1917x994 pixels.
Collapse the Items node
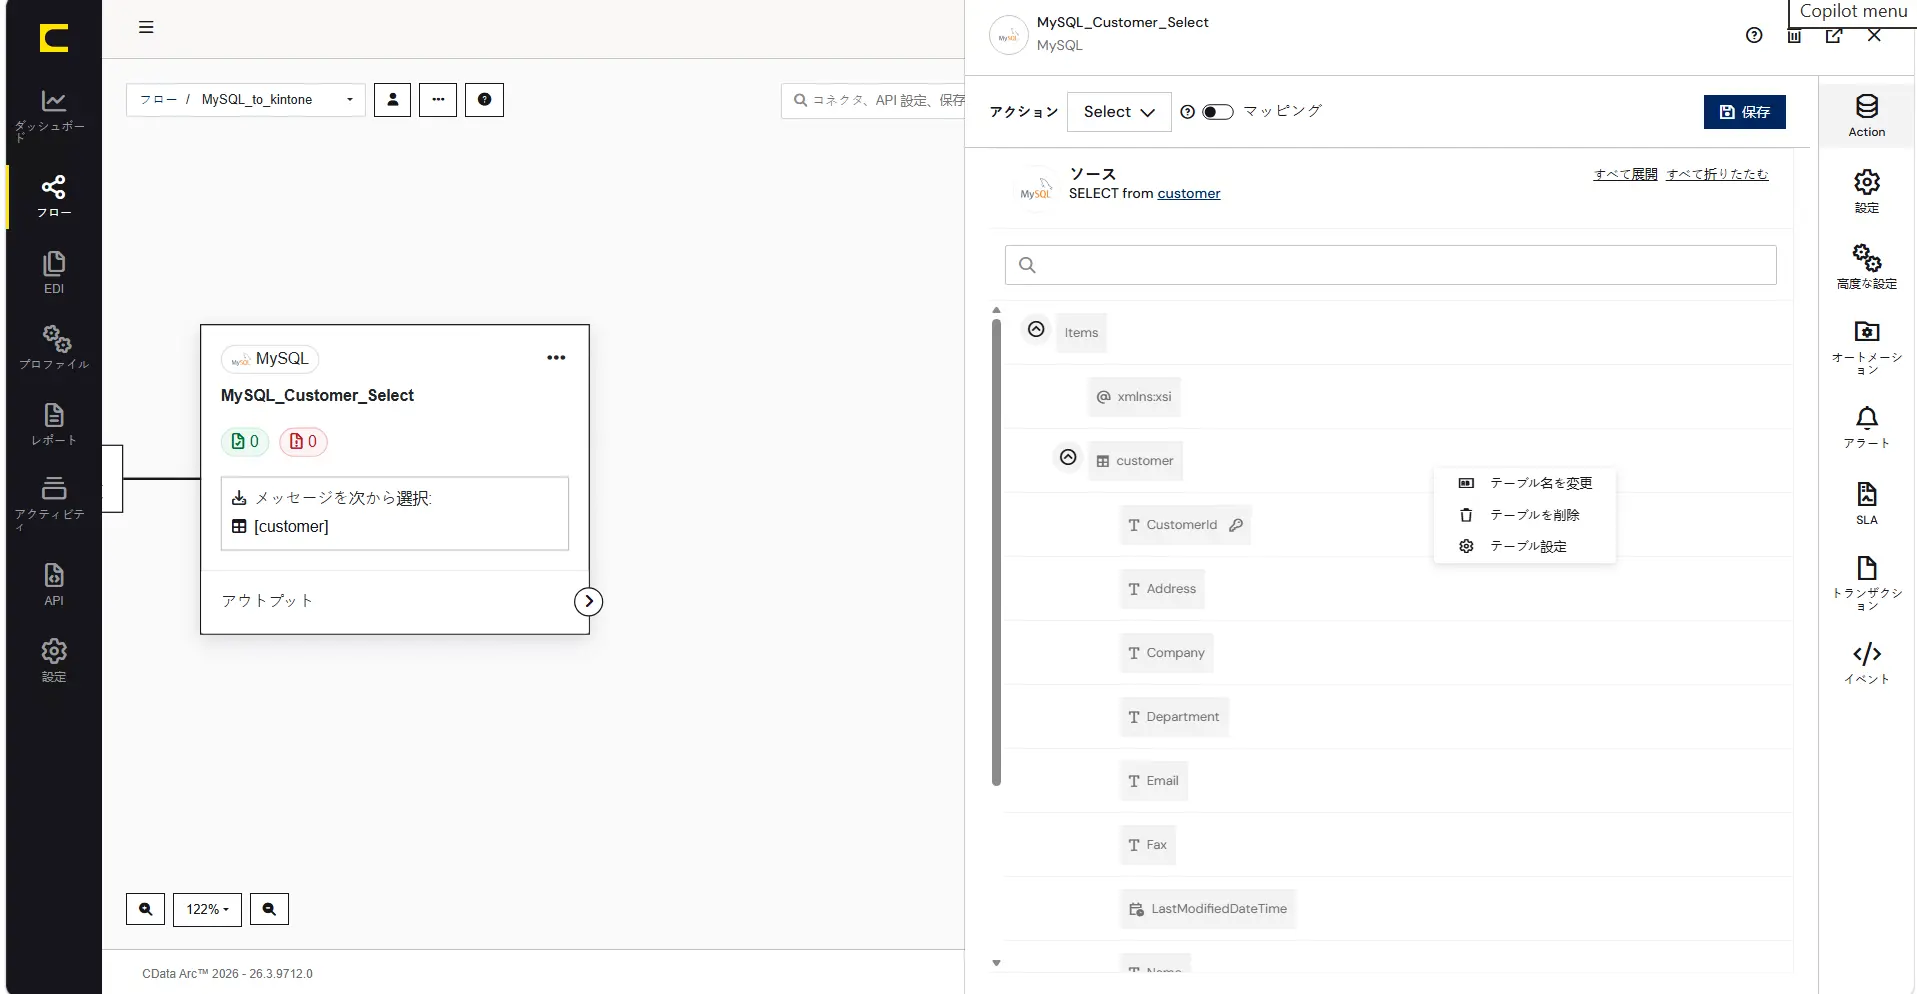coord(1036,329)
